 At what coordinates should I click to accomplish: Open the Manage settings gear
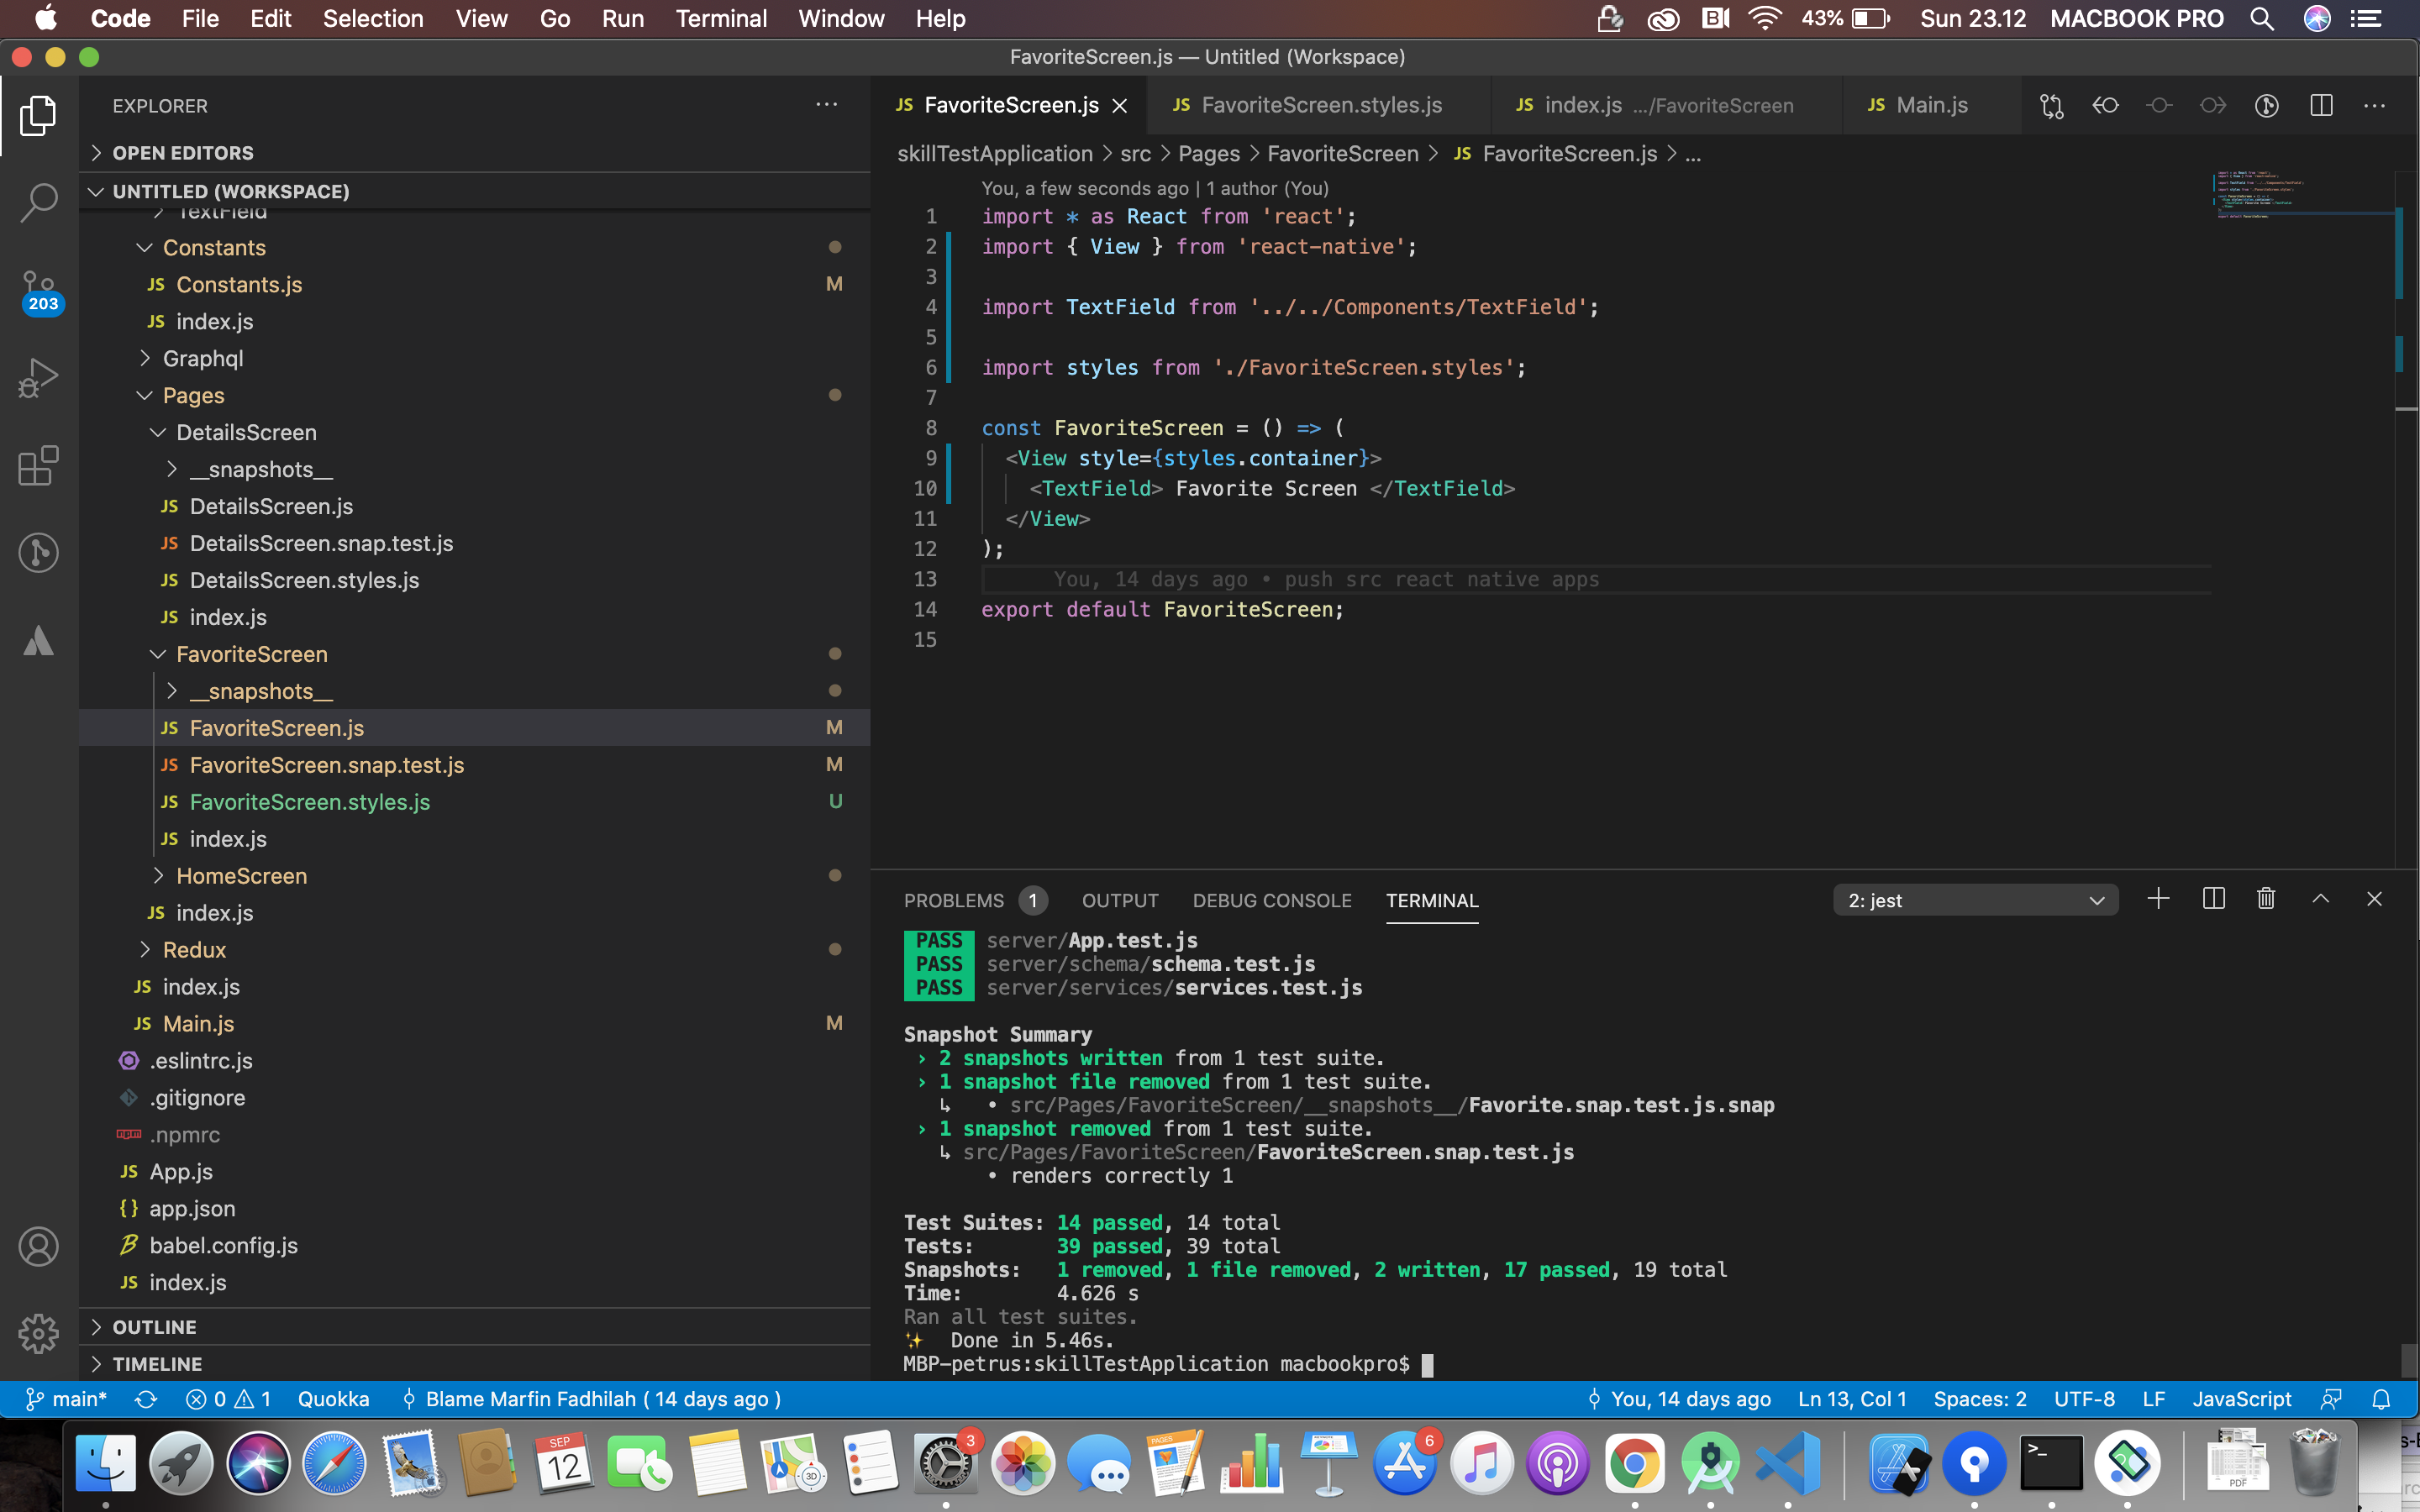[38, 1333]
